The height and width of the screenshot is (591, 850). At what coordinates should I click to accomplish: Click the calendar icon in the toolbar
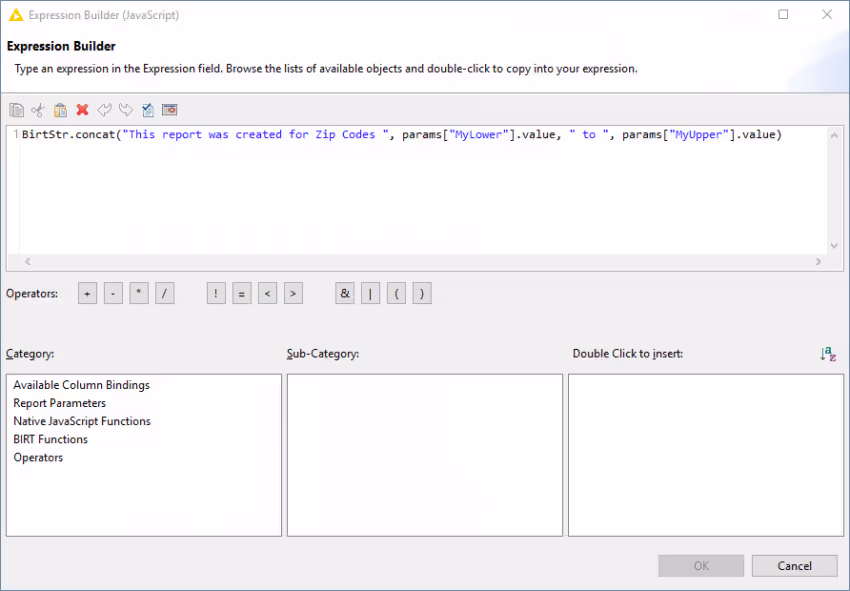pyautogui.click(x=170, y=110)
